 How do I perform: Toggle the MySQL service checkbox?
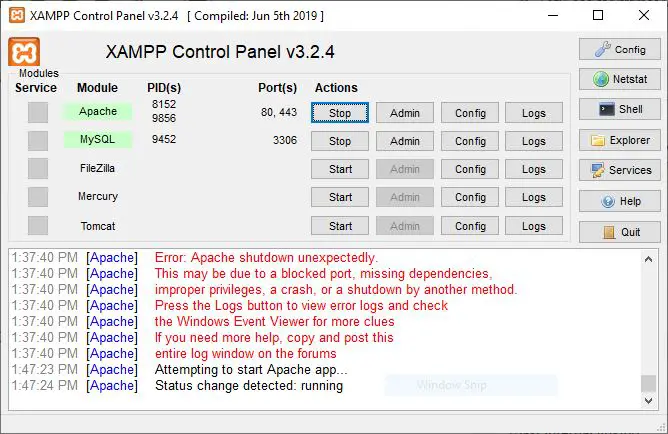pos(38,141)
